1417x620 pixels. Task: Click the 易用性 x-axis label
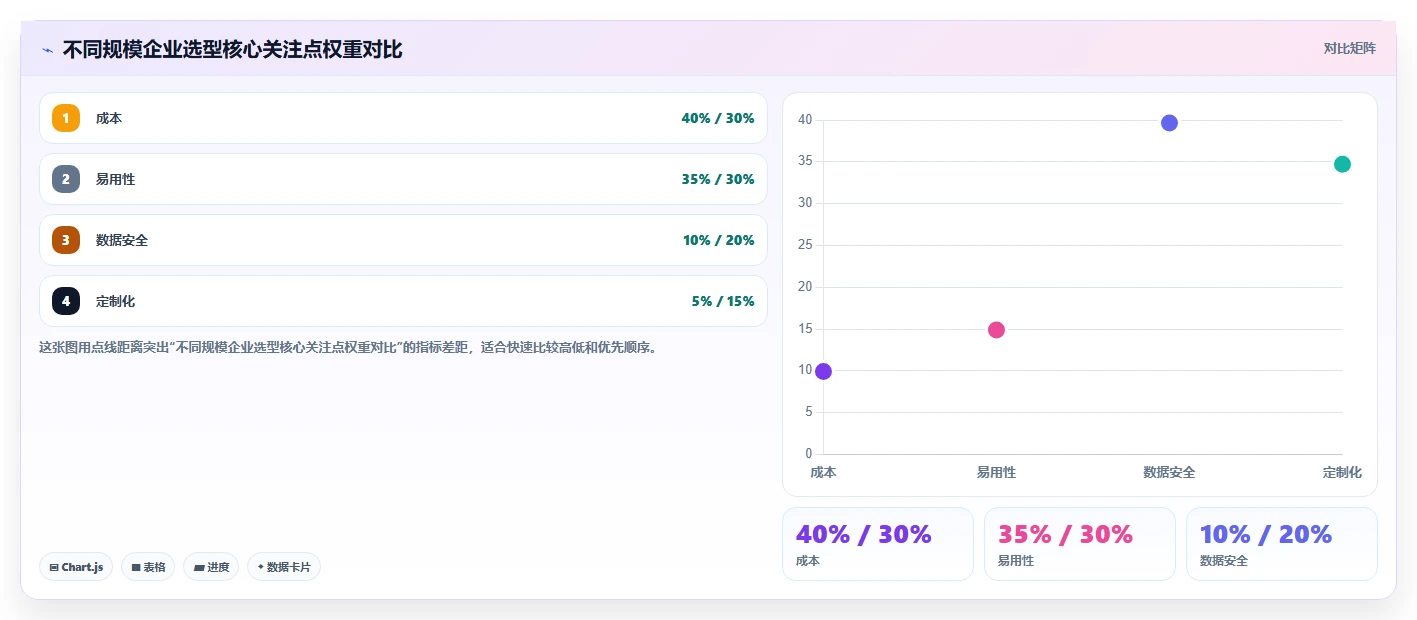[x=996, y=472]
